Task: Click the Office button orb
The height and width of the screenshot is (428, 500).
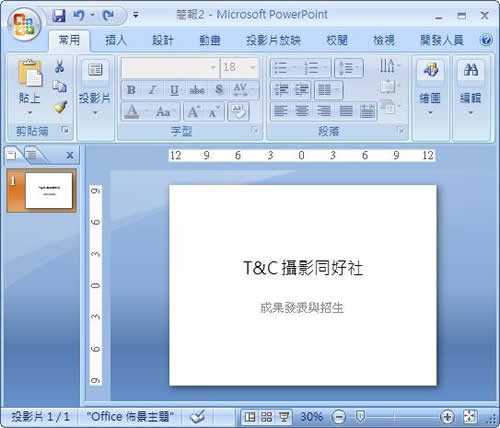Action: [24, 24]
